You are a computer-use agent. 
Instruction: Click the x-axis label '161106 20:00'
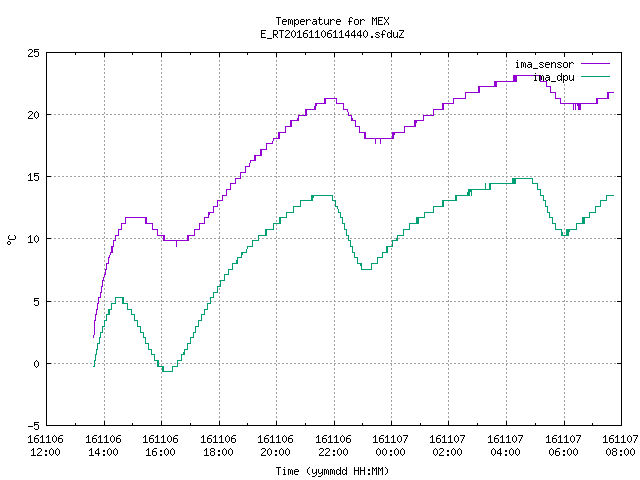coord(276,446)
